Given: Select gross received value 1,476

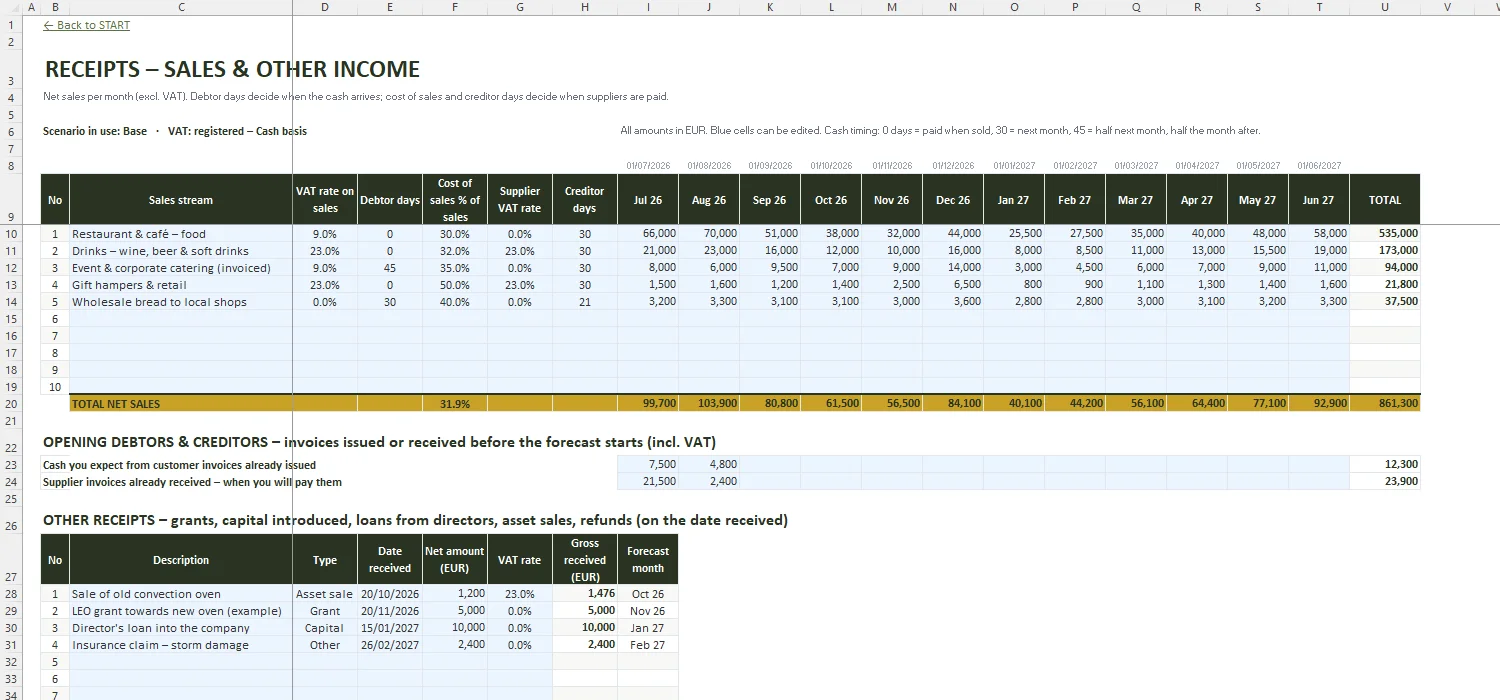Looking at the screenshot, I should [x=585, y=594].
